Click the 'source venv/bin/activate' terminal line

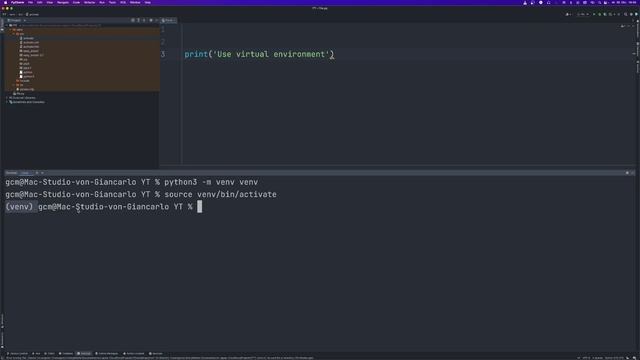[141, 195]
